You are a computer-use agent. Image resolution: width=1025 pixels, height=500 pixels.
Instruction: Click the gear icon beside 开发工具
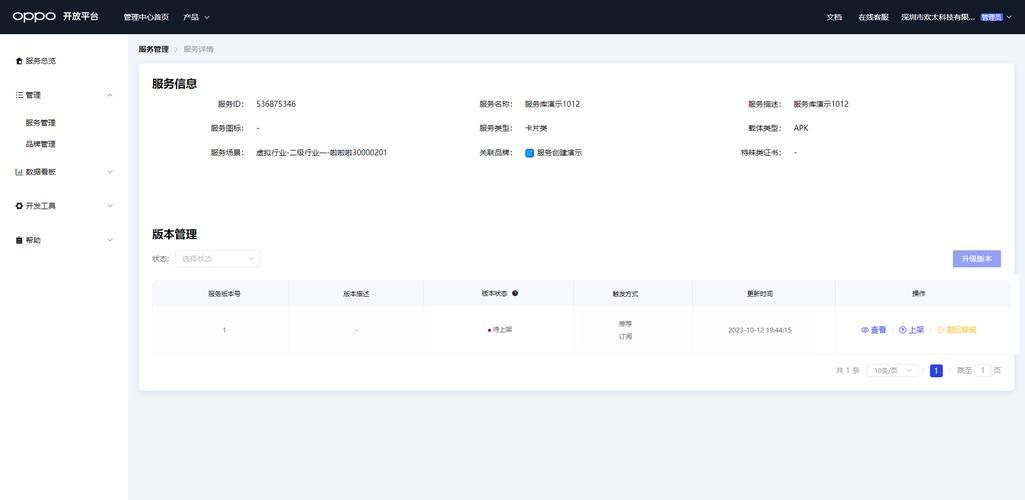[19, 206]
